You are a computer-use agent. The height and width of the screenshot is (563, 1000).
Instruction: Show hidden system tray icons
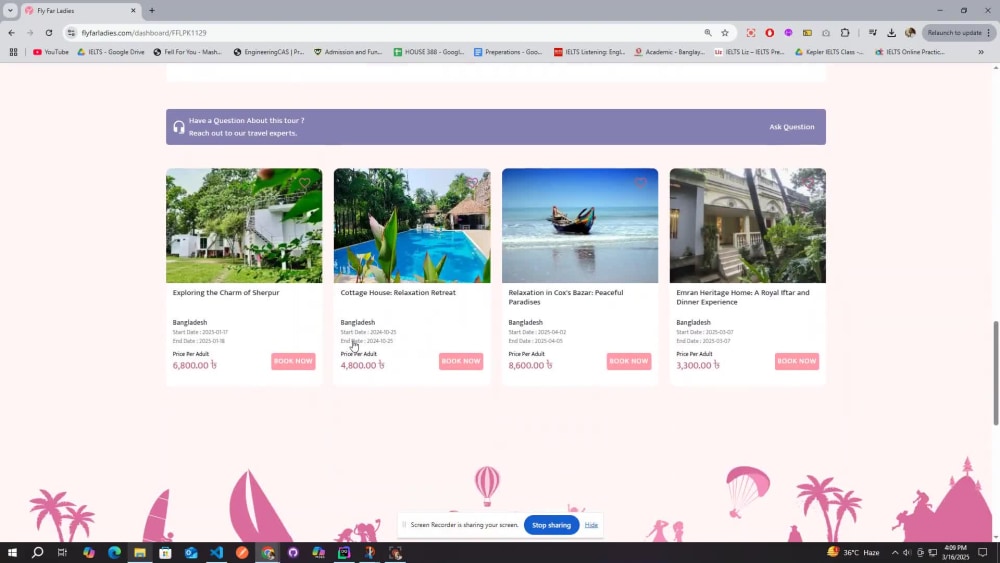point(895,553)
